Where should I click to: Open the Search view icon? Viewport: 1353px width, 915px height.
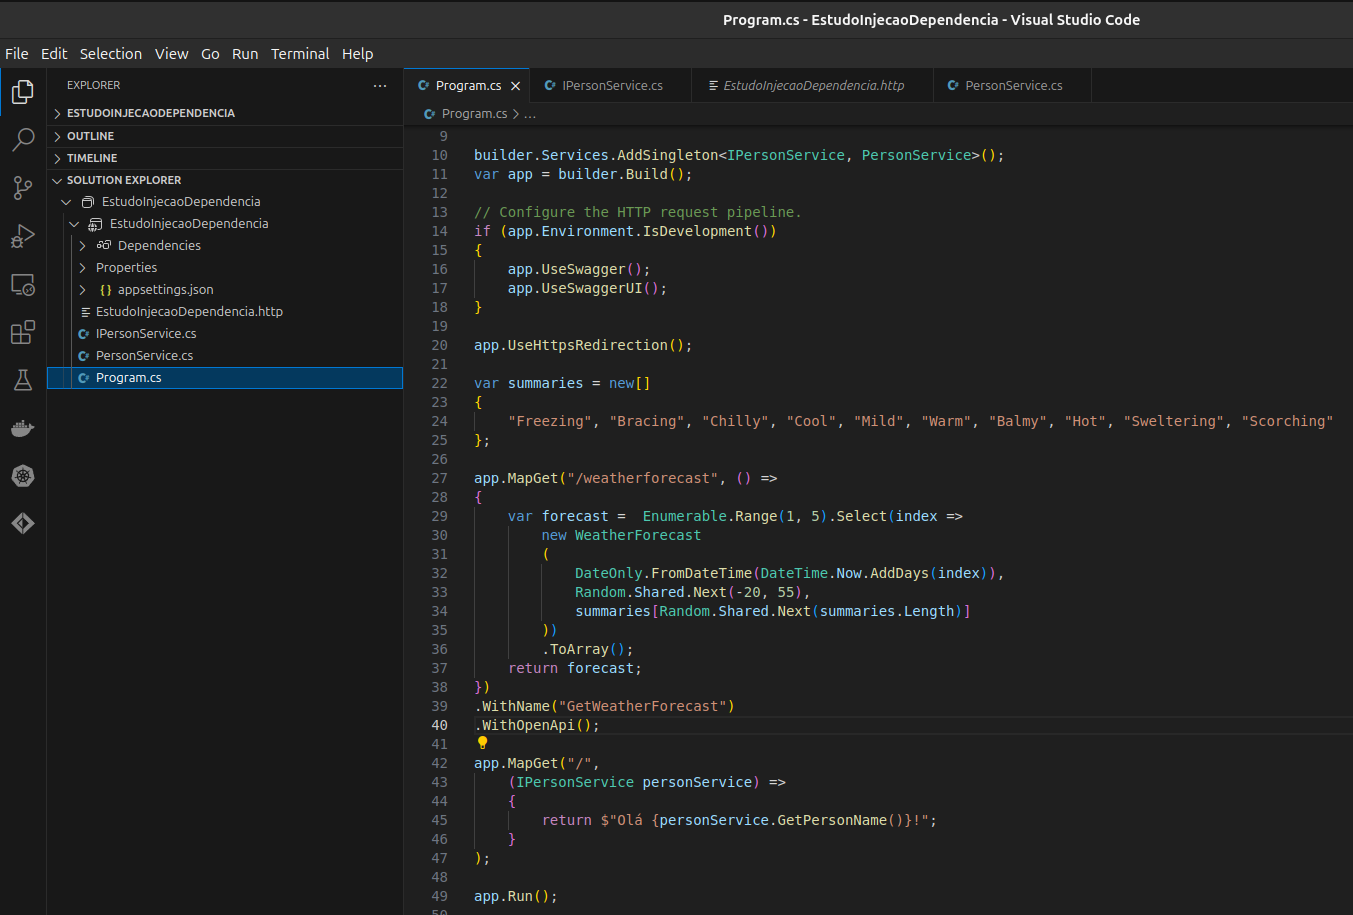tap(23, 139)
